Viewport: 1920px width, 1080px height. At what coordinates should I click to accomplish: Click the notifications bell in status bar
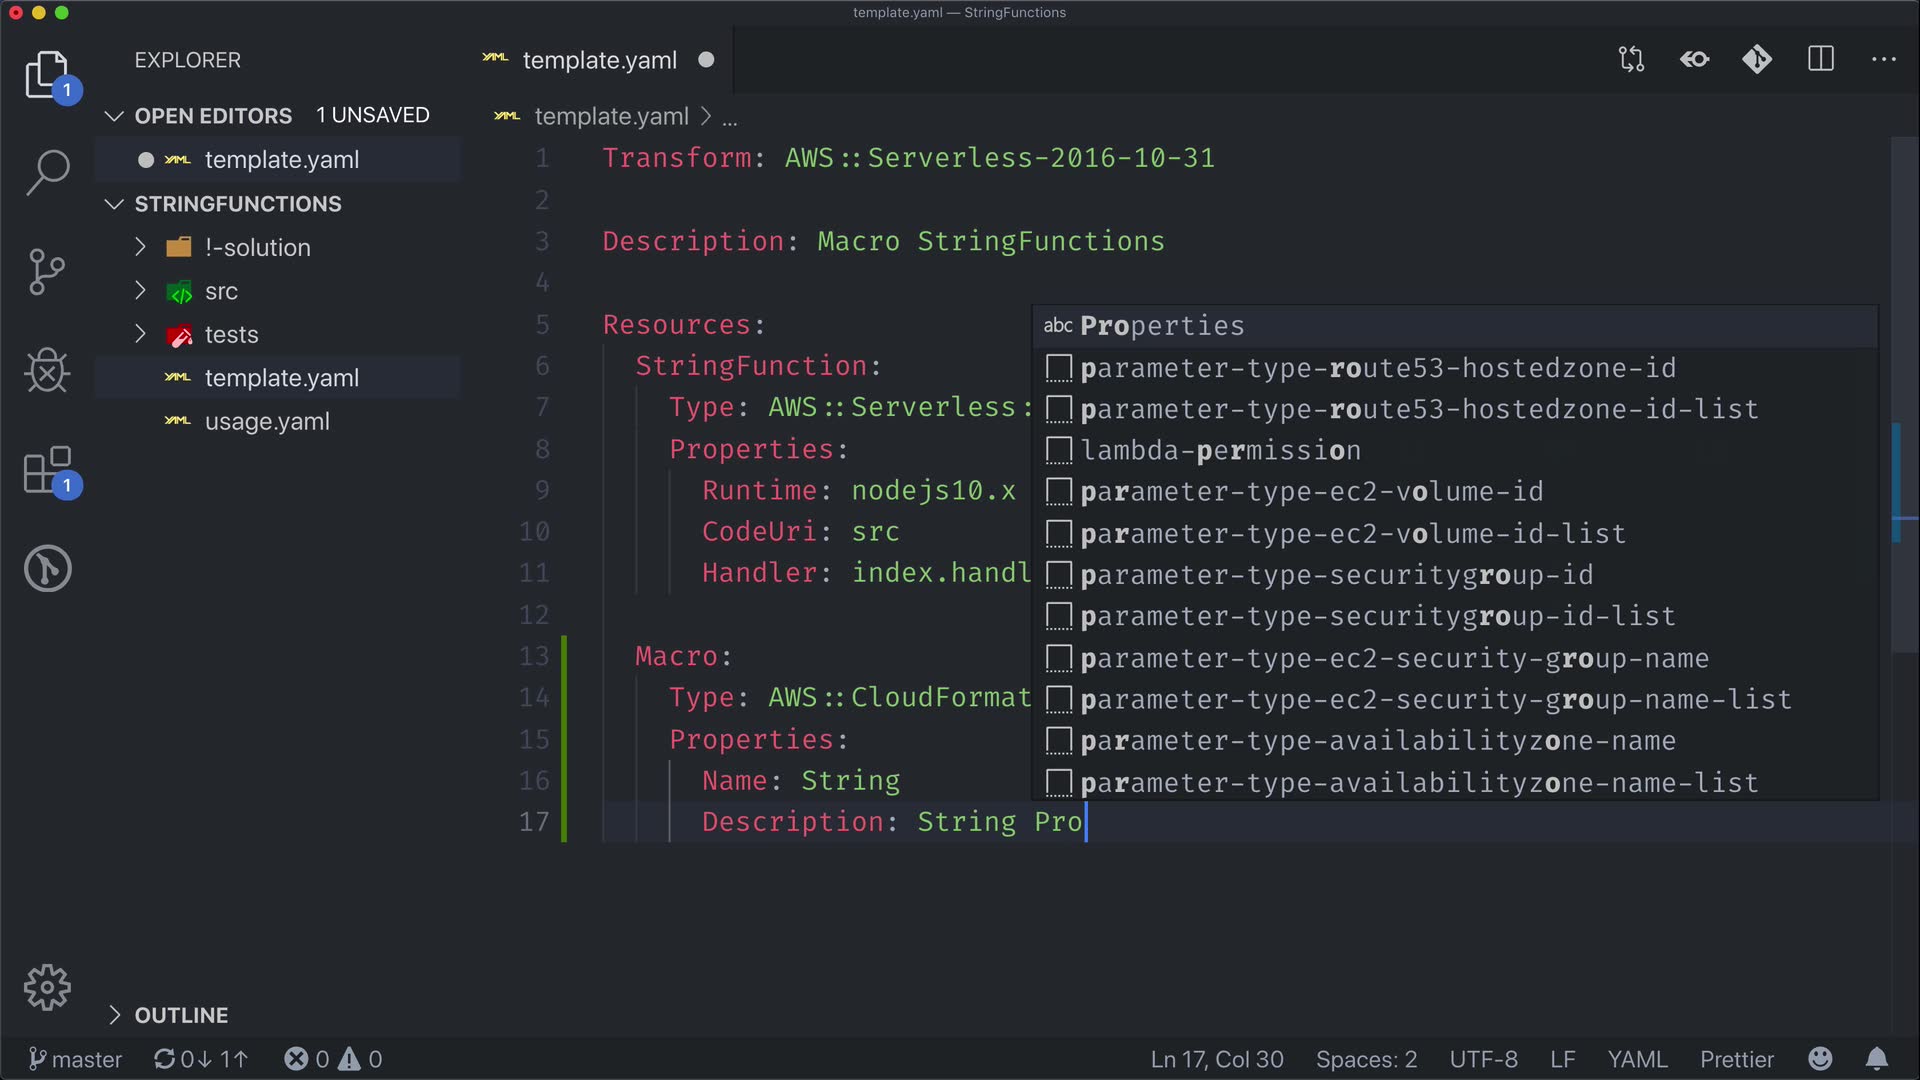click(1877, 1059)
